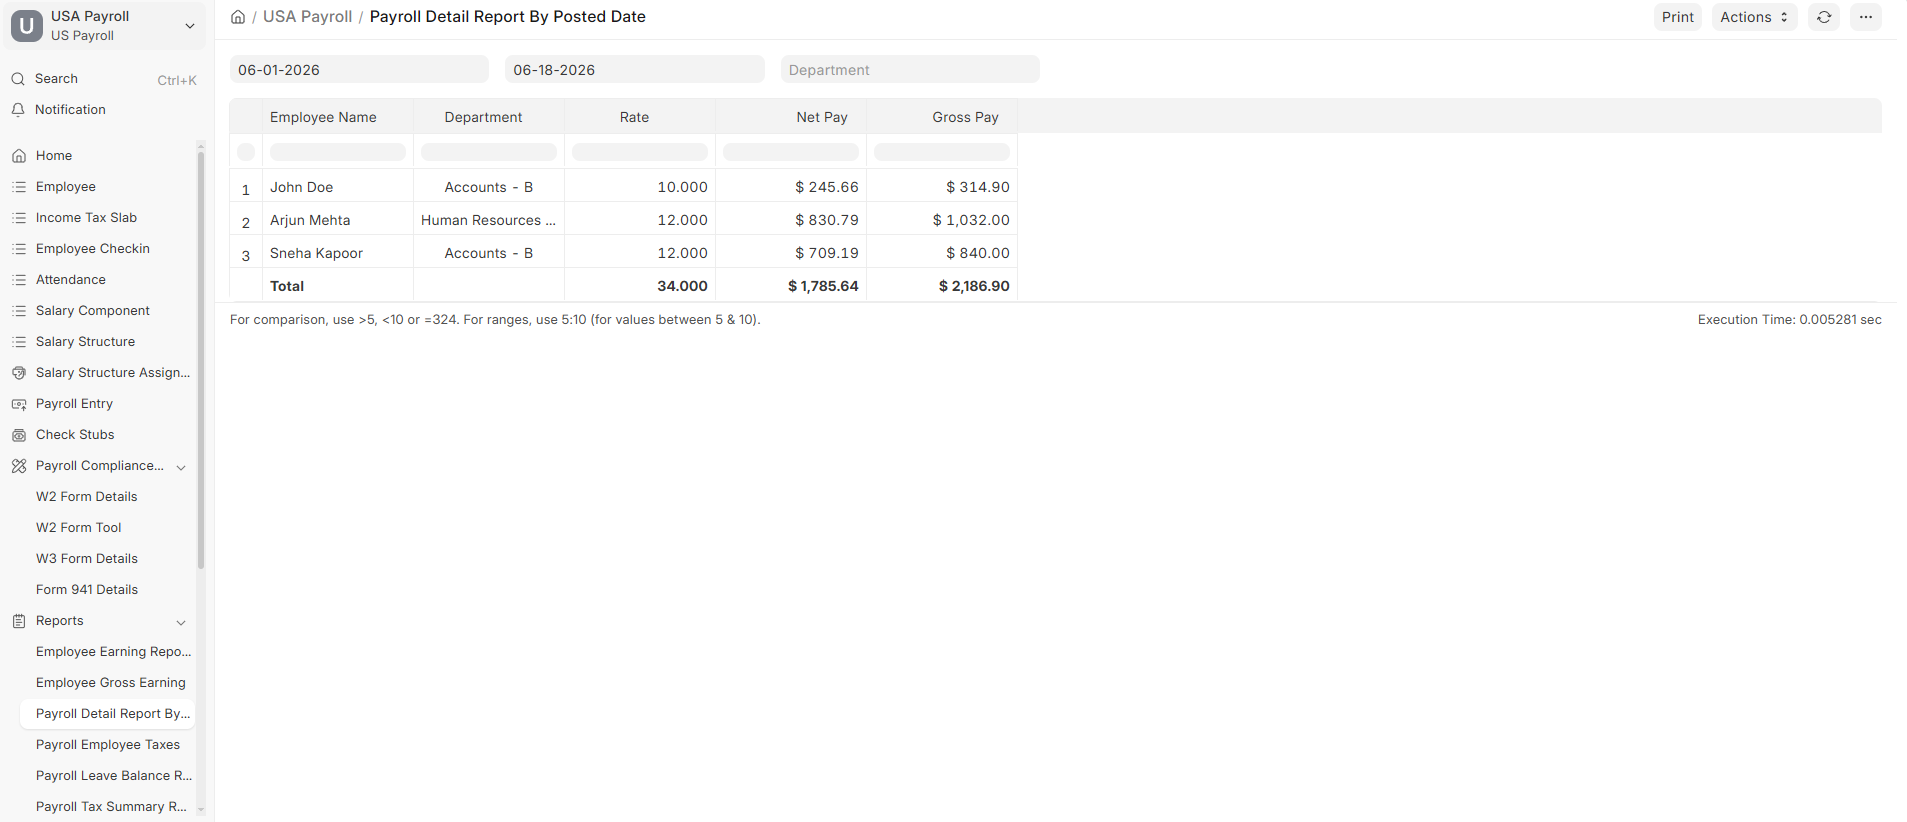Click the Arjun Mehta cell
The image size is (1907, 822).
click(338, 220)
